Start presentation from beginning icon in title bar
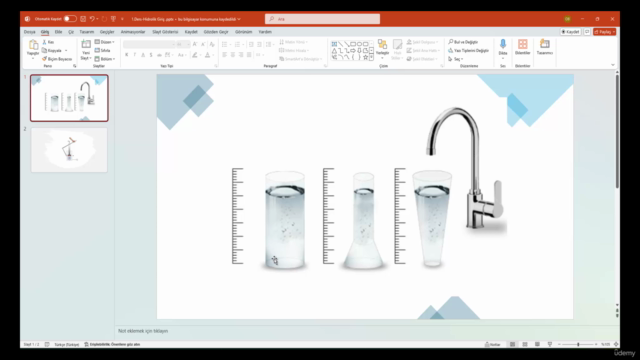The width and height of the screenshot is (640, 360). [x=113, y=19]
